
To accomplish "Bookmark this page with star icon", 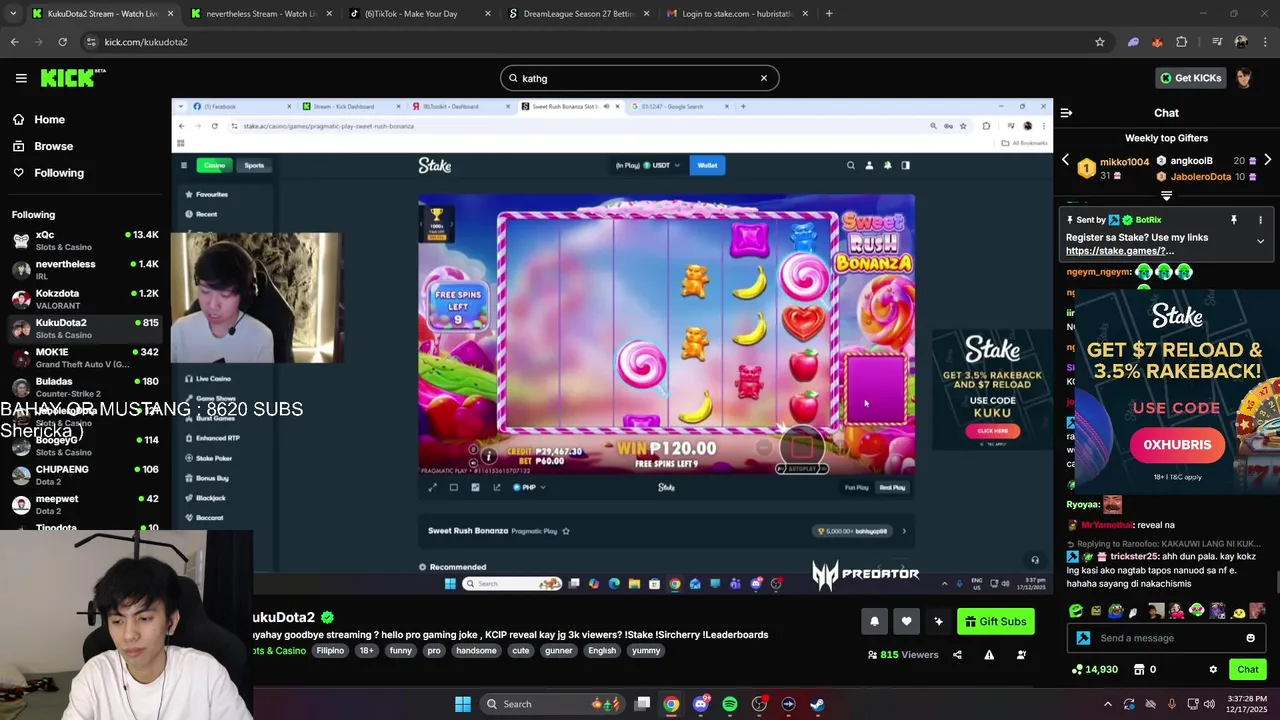I will 1100,42.
